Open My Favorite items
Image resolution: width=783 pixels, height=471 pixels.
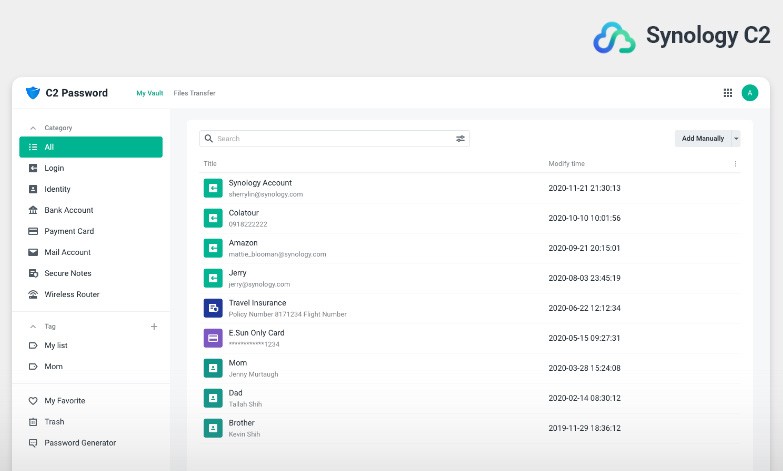click(91, 401)
